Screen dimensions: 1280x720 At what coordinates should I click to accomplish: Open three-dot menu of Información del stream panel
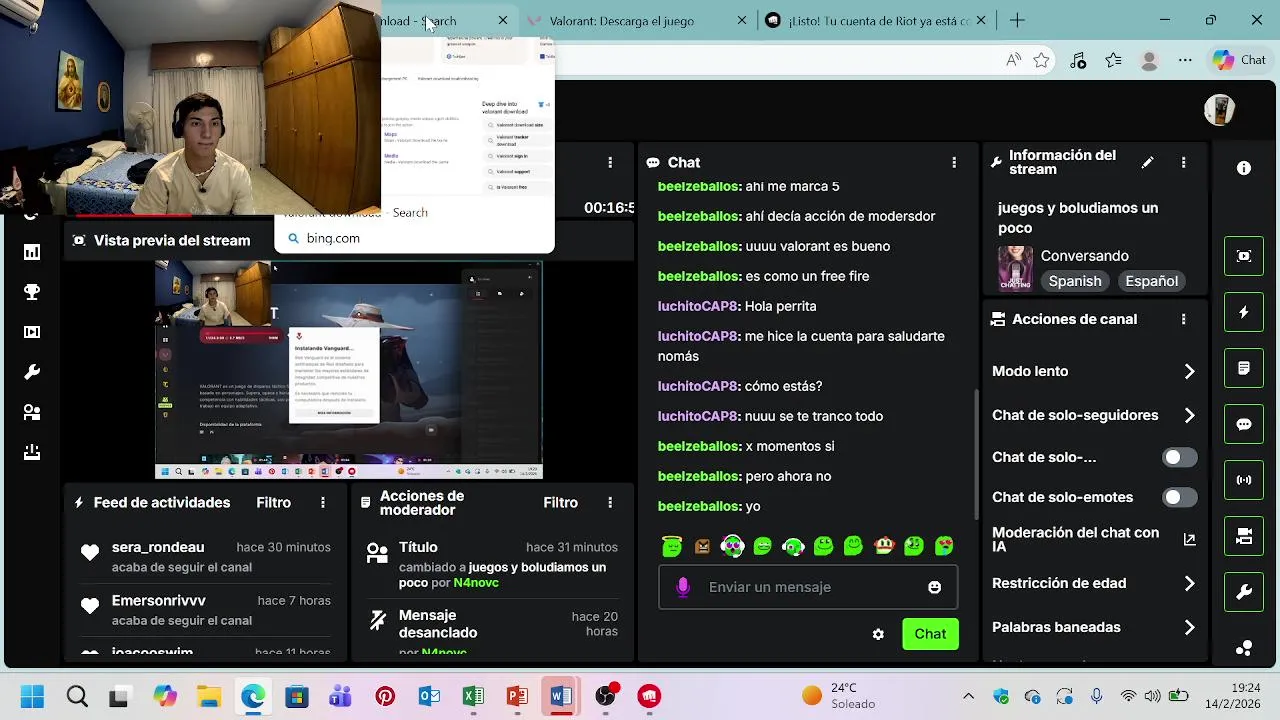tap(1184, 162)
